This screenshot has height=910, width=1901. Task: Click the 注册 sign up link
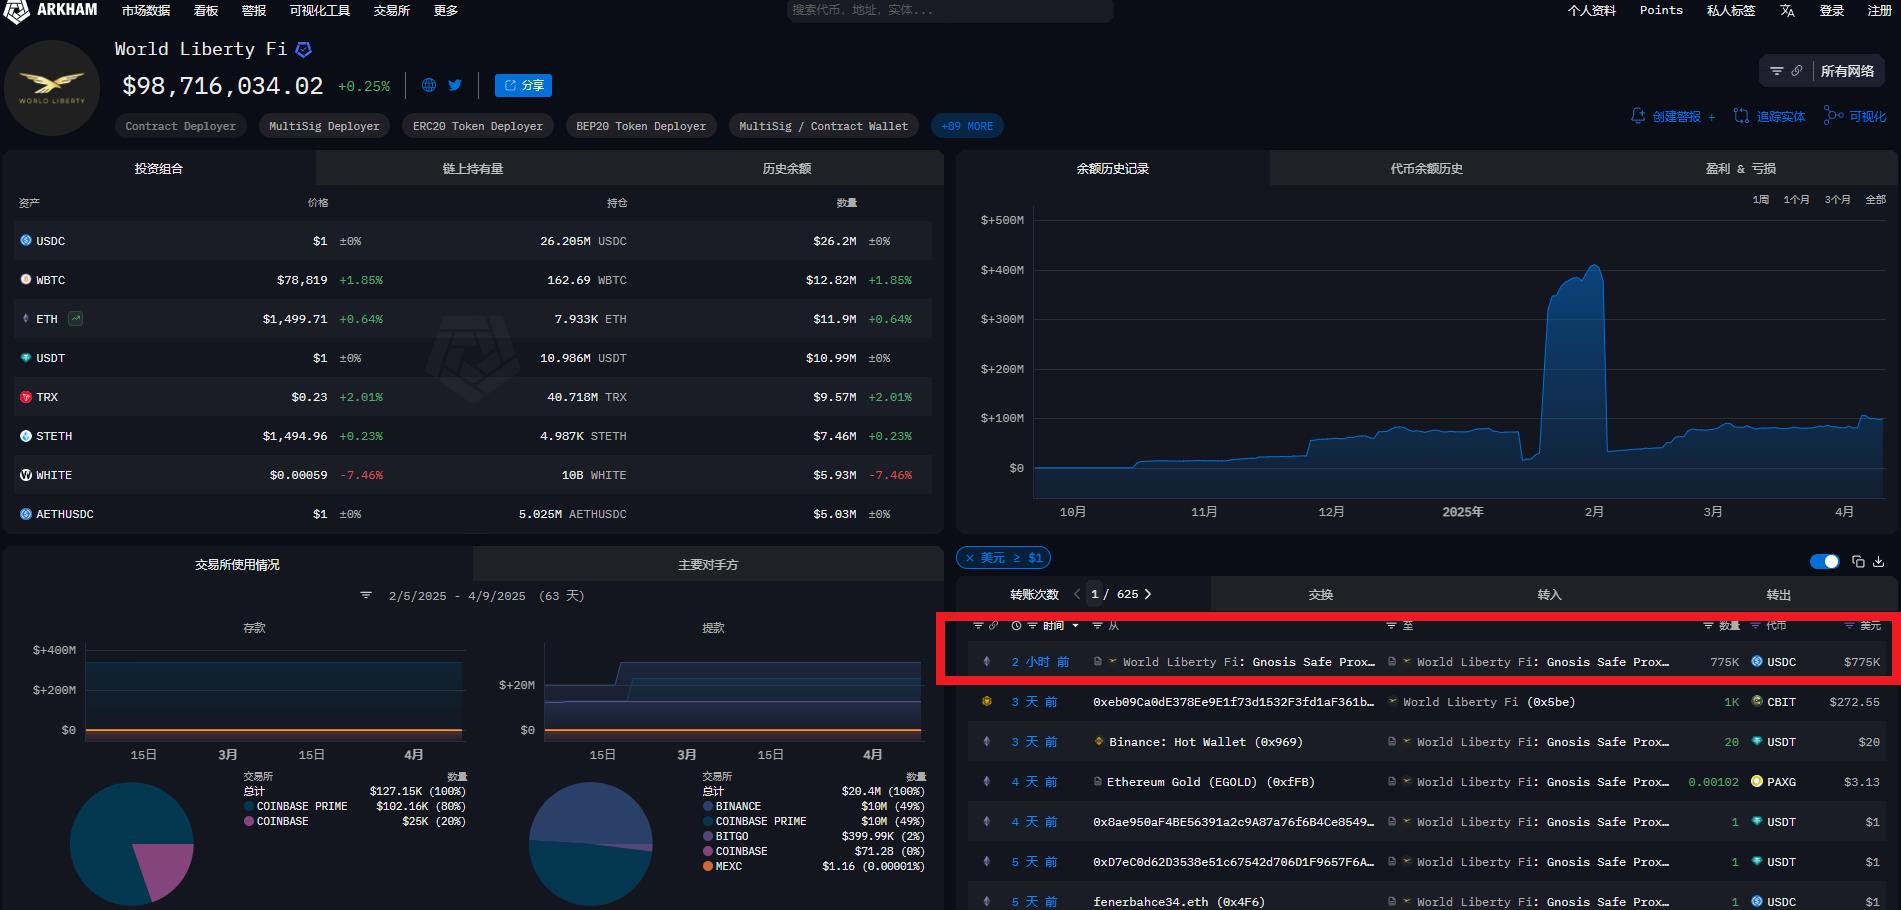[x=1880, y=10]
